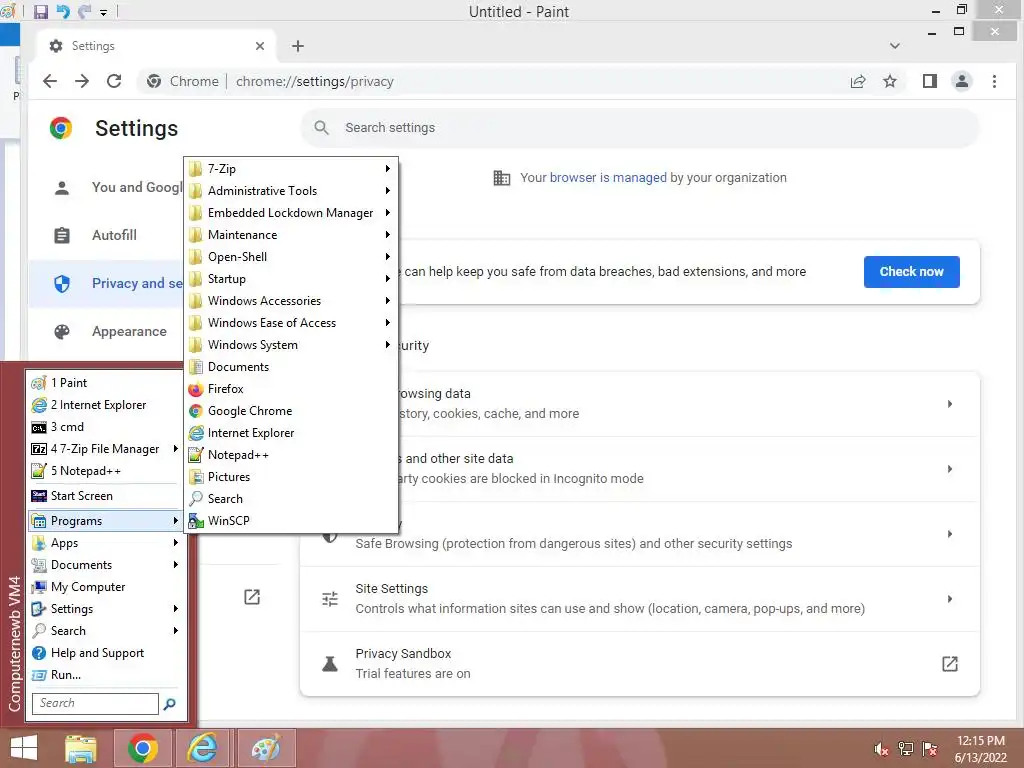
Task: Click the Privacy Sandbox flask icon
Action: [330, 664]
